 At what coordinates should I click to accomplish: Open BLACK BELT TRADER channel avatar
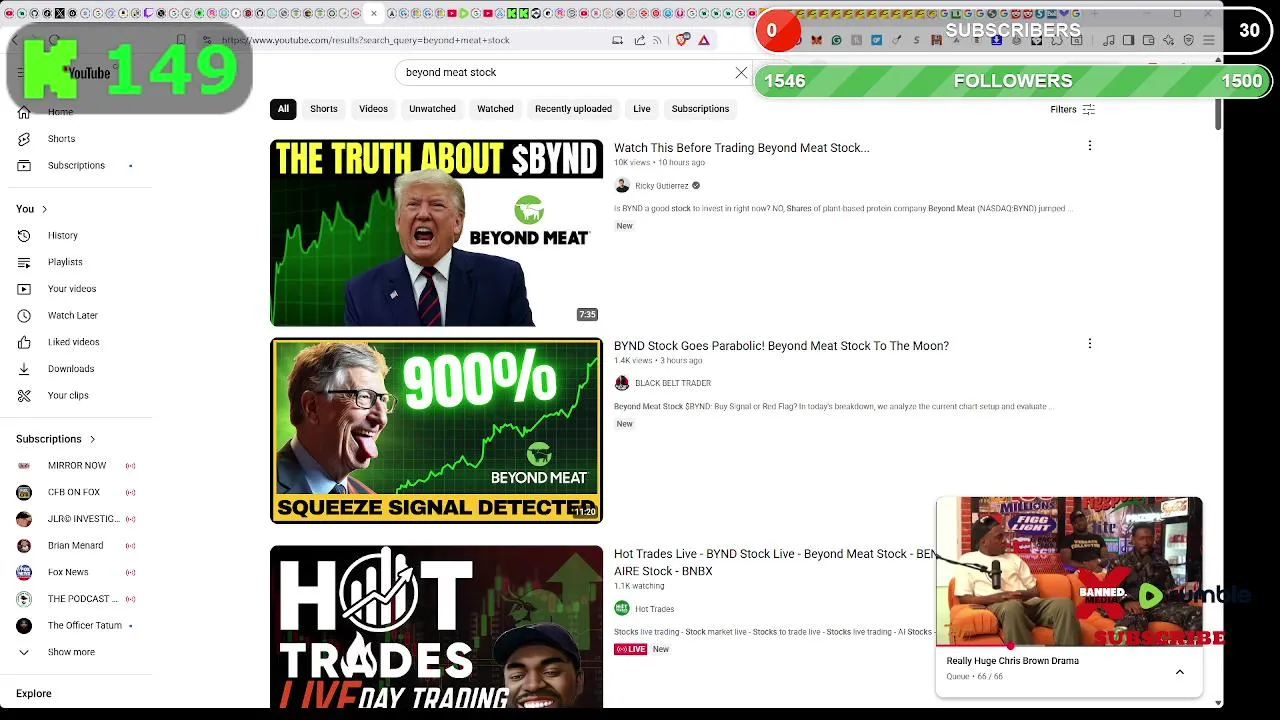pyautogui.click(x=622, y=383)
